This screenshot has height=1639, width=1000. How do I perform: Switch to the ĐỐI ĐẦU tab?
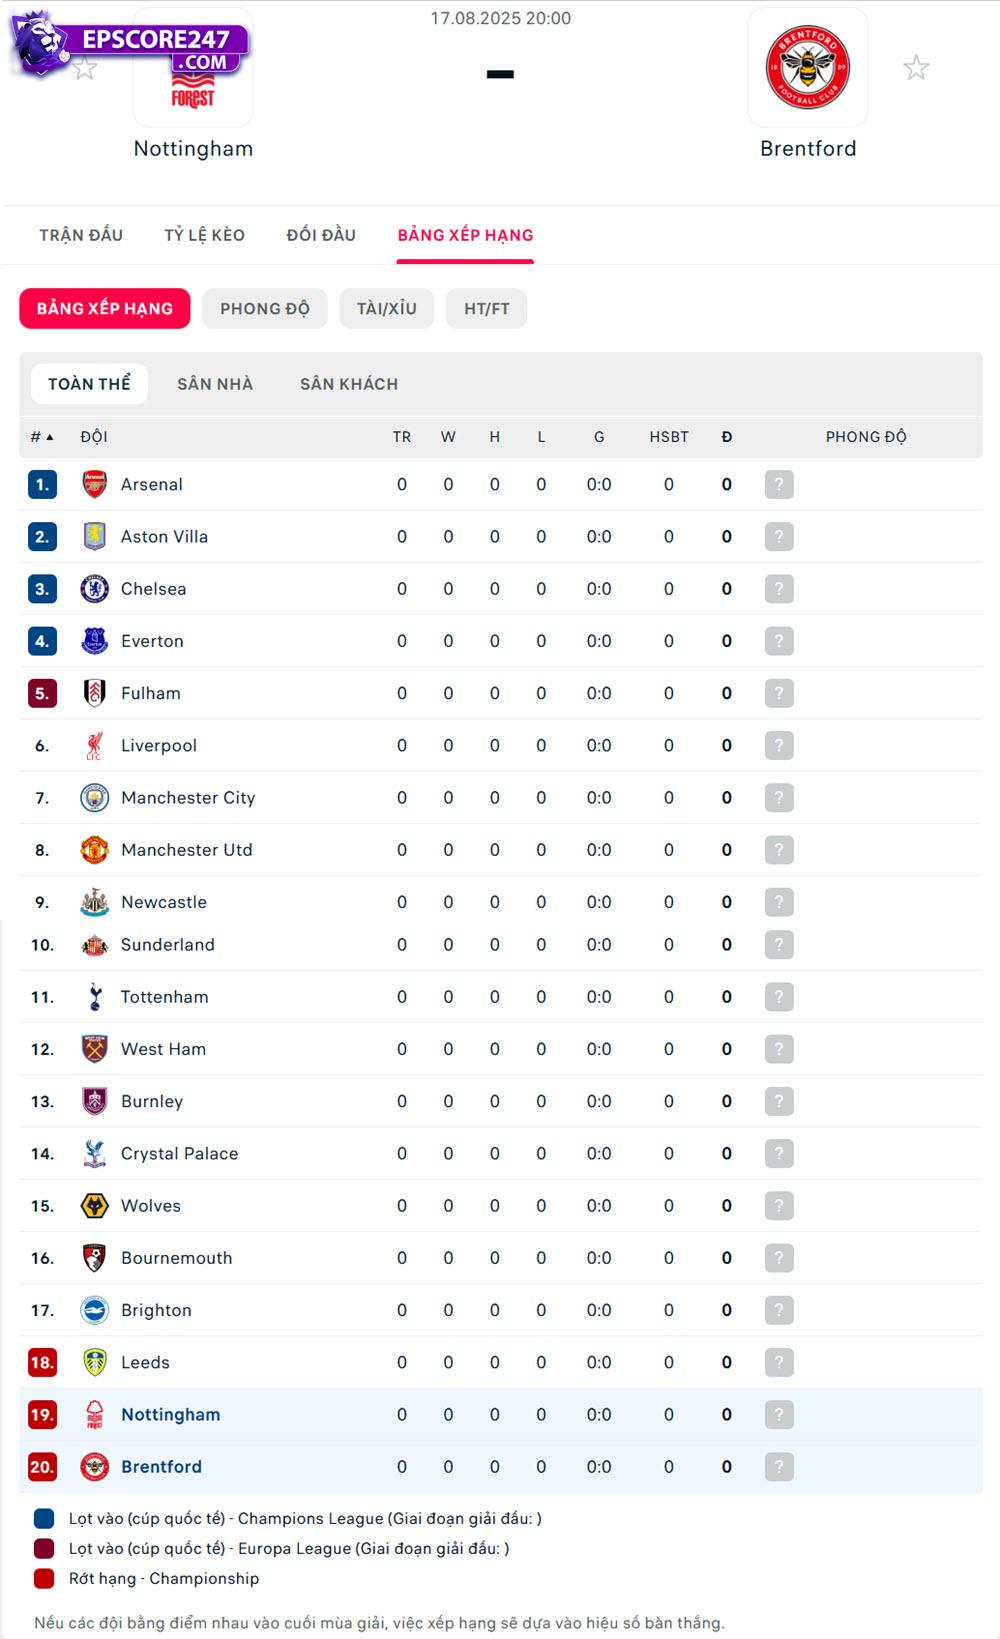click(321, 235)
